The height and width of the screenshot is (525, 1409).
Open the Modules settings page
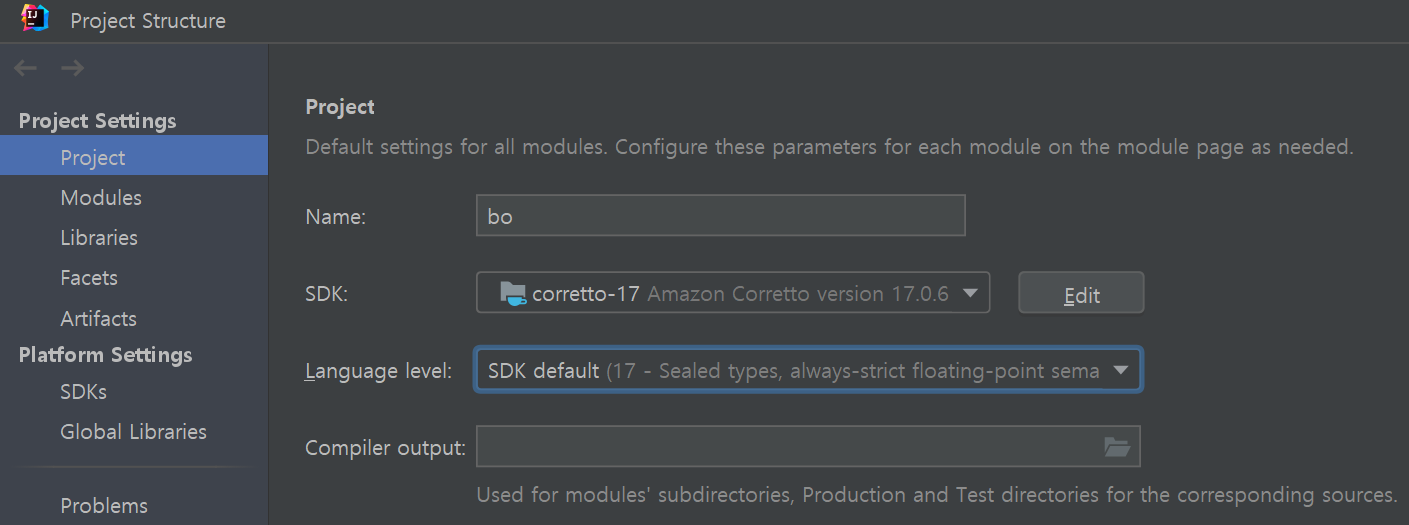click(101, 198)
